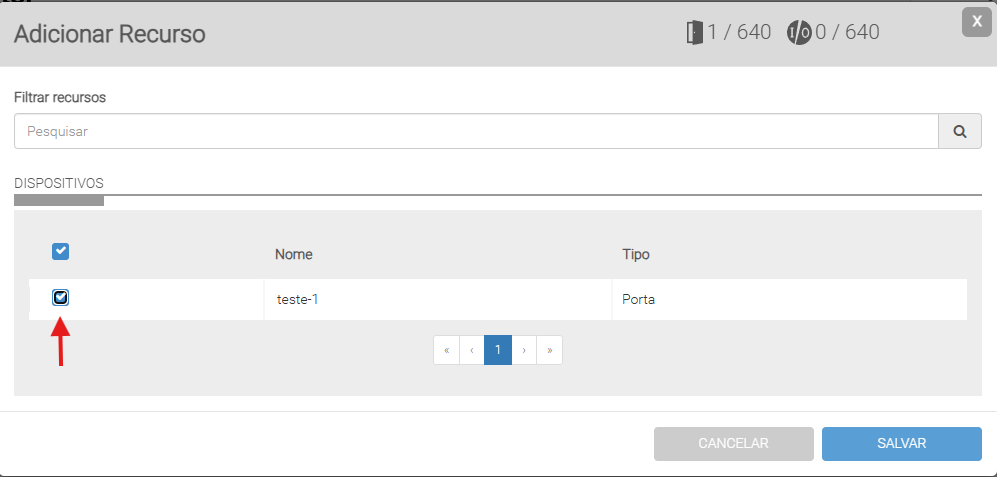Focus the Pesquisar search field
997x477 pixels.
[476, 131]
